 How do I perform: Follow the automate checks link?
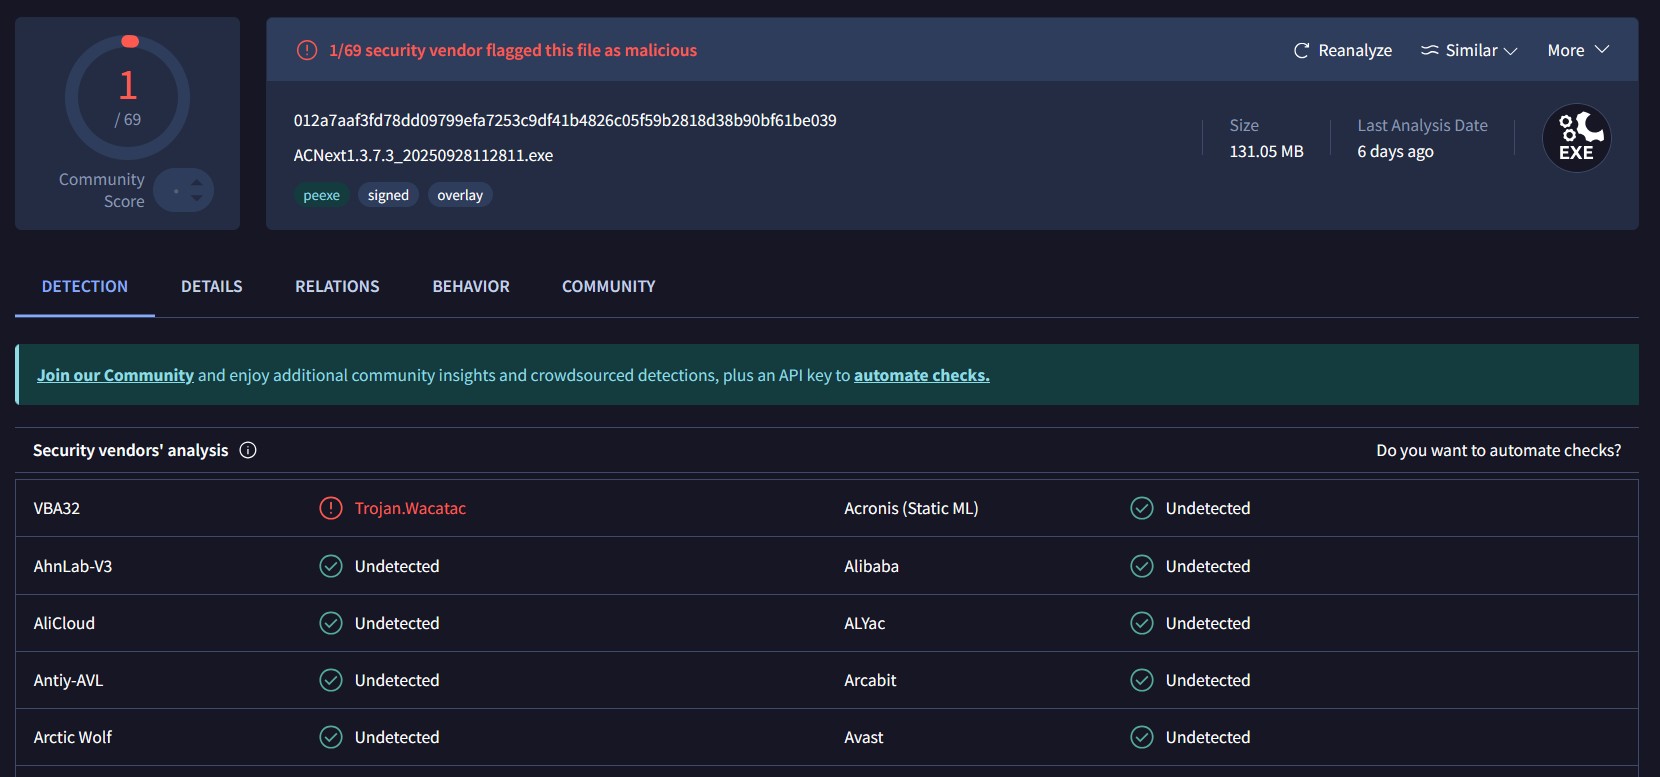point(921,375)
